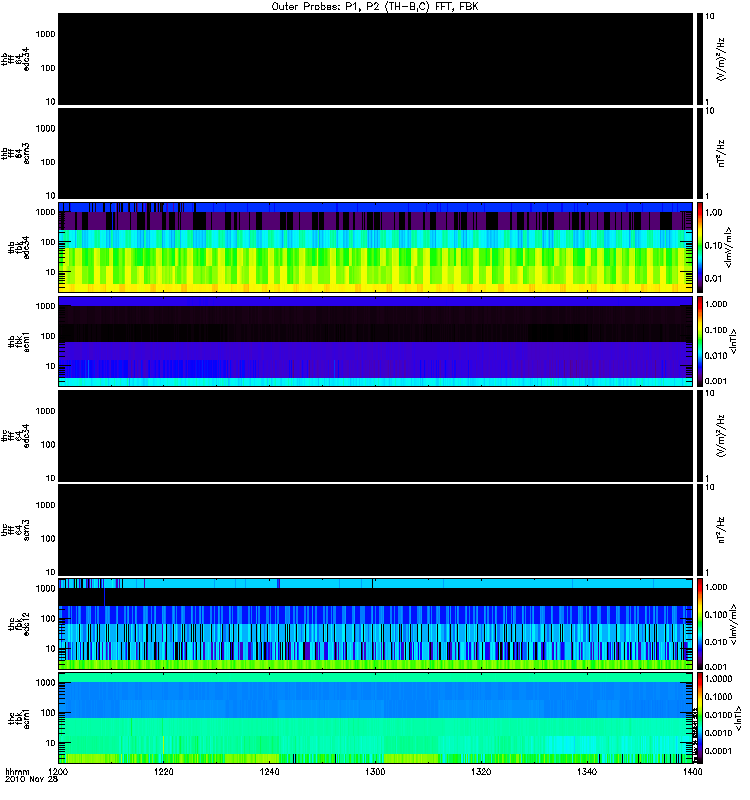Click the "thb fff 64 scm3" vertical panel label
This screenshot has width=750, height=800.
(15, 154)
